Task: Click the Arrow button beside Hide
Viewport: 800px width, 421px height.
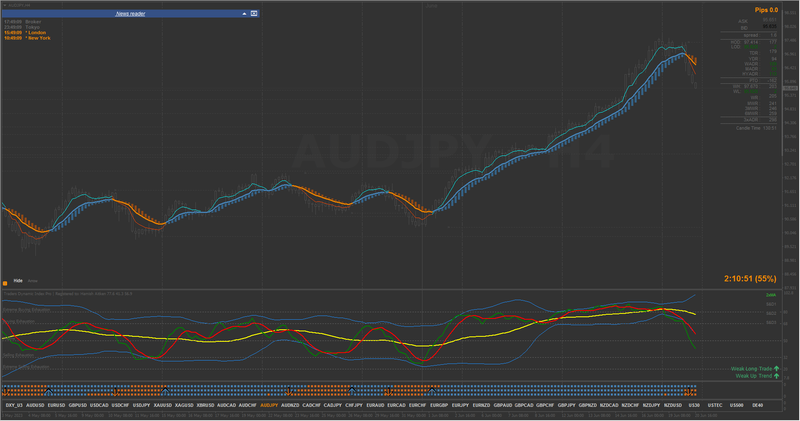Action: coord(33,281)
